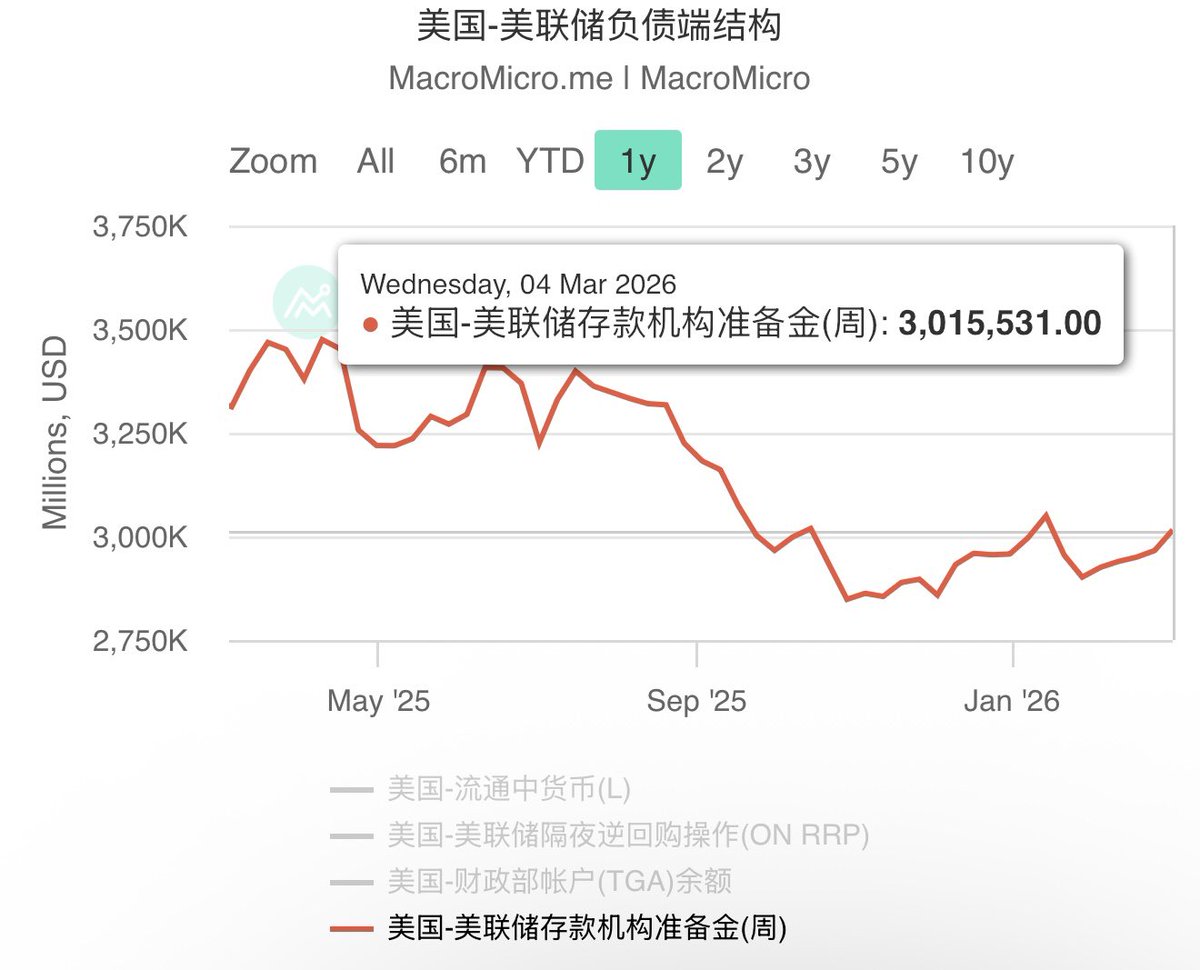Toggle the 美联储存款机构准备金(周) legend series

558,928
